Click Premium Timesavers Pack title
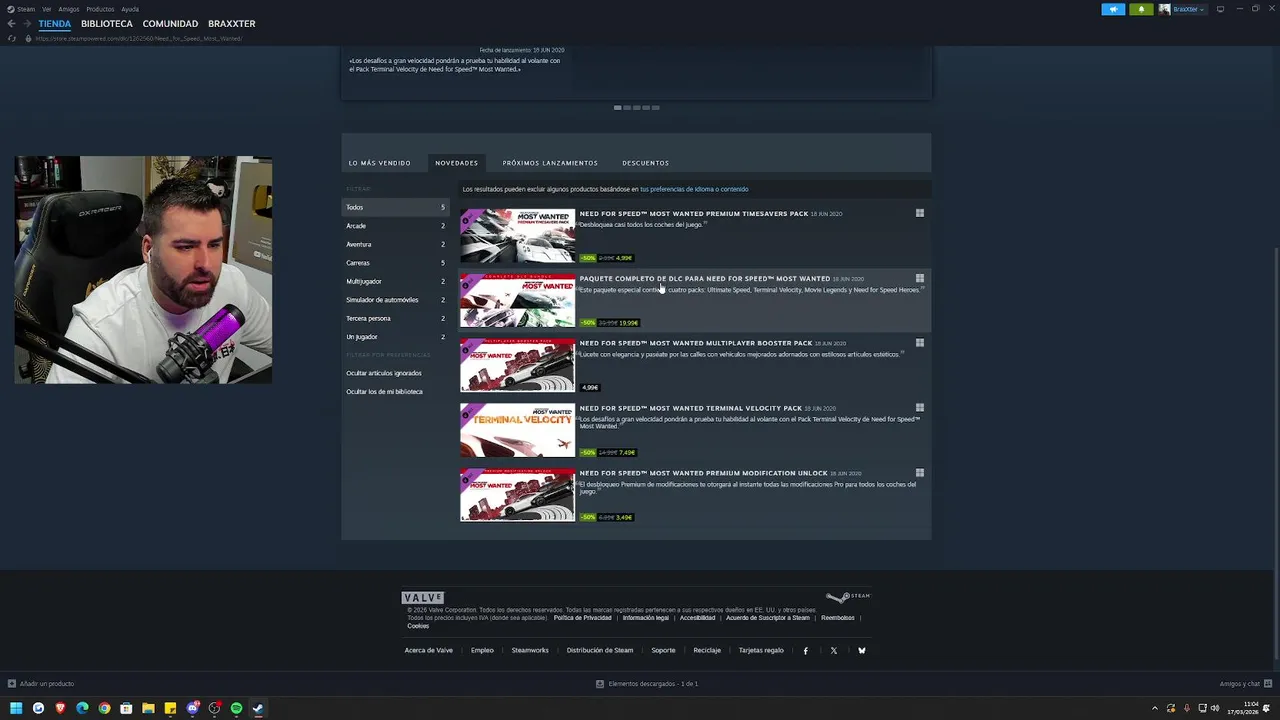1280x720 pixels. pos(694,214)
